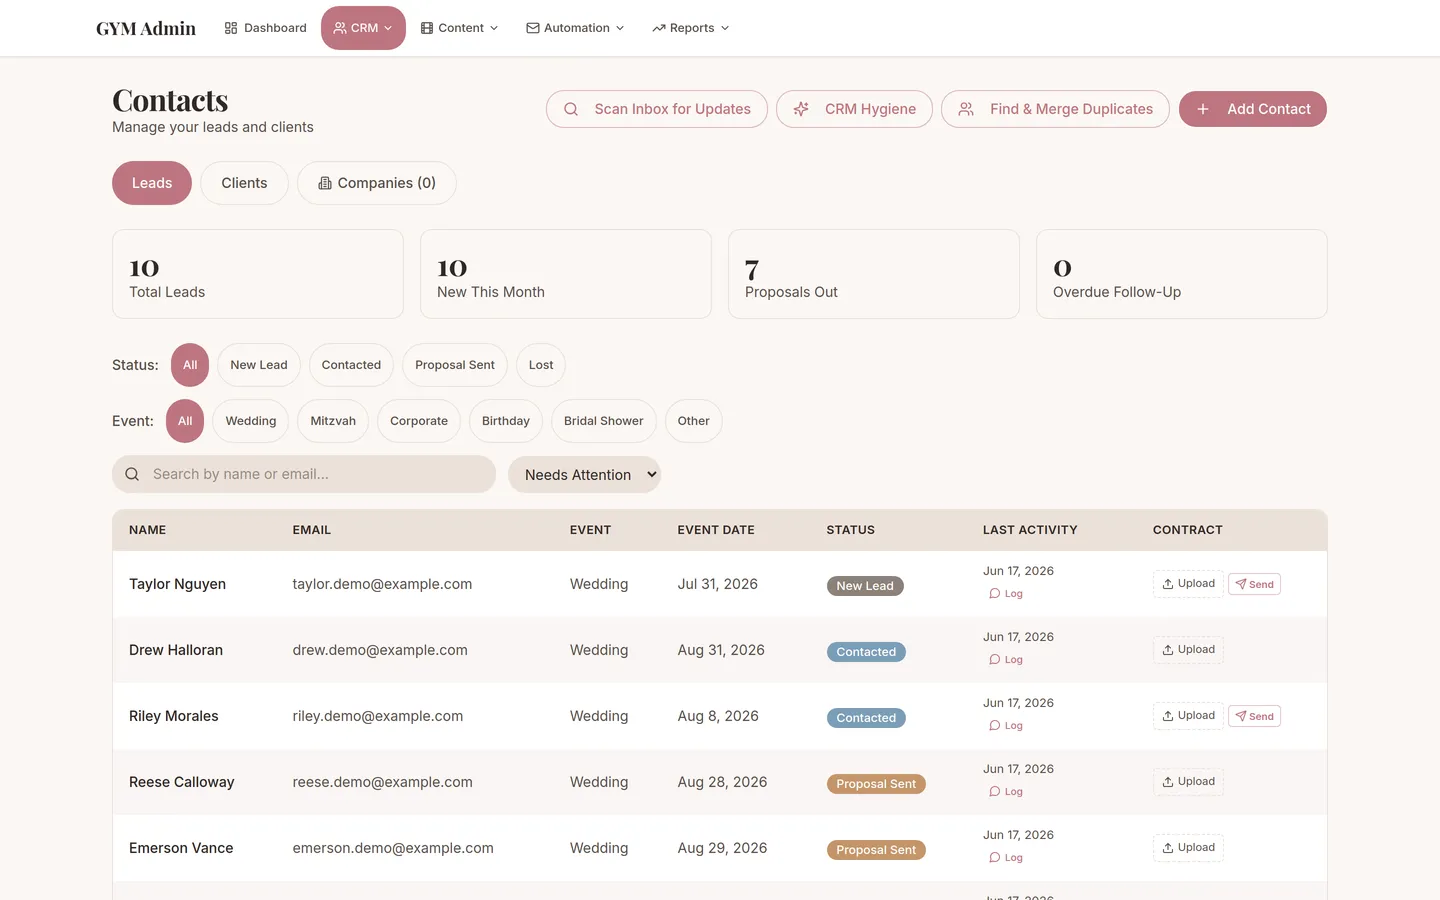Open contact Reese Calloway
Viewport: 1440px width, 900px height.
pos(181,782)
